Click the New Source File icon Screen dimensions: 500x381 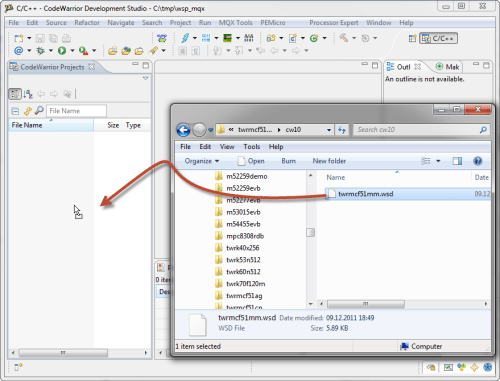pos(293,38)
